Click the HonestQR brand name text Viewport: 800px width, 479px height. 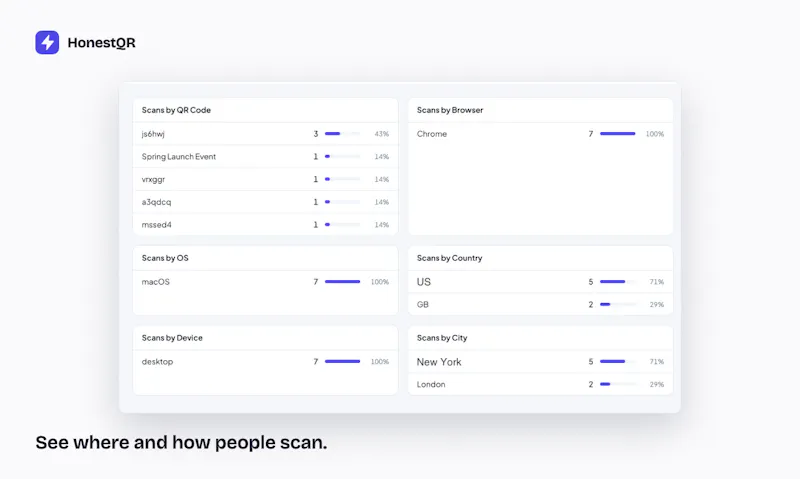(102, 43)
